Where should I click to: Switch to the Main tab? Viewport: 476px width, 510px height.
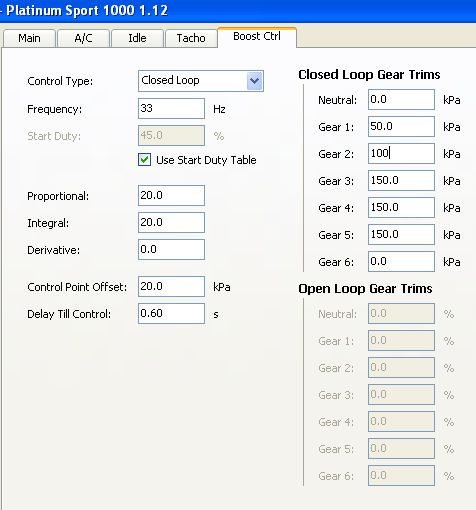pos(29,38)
